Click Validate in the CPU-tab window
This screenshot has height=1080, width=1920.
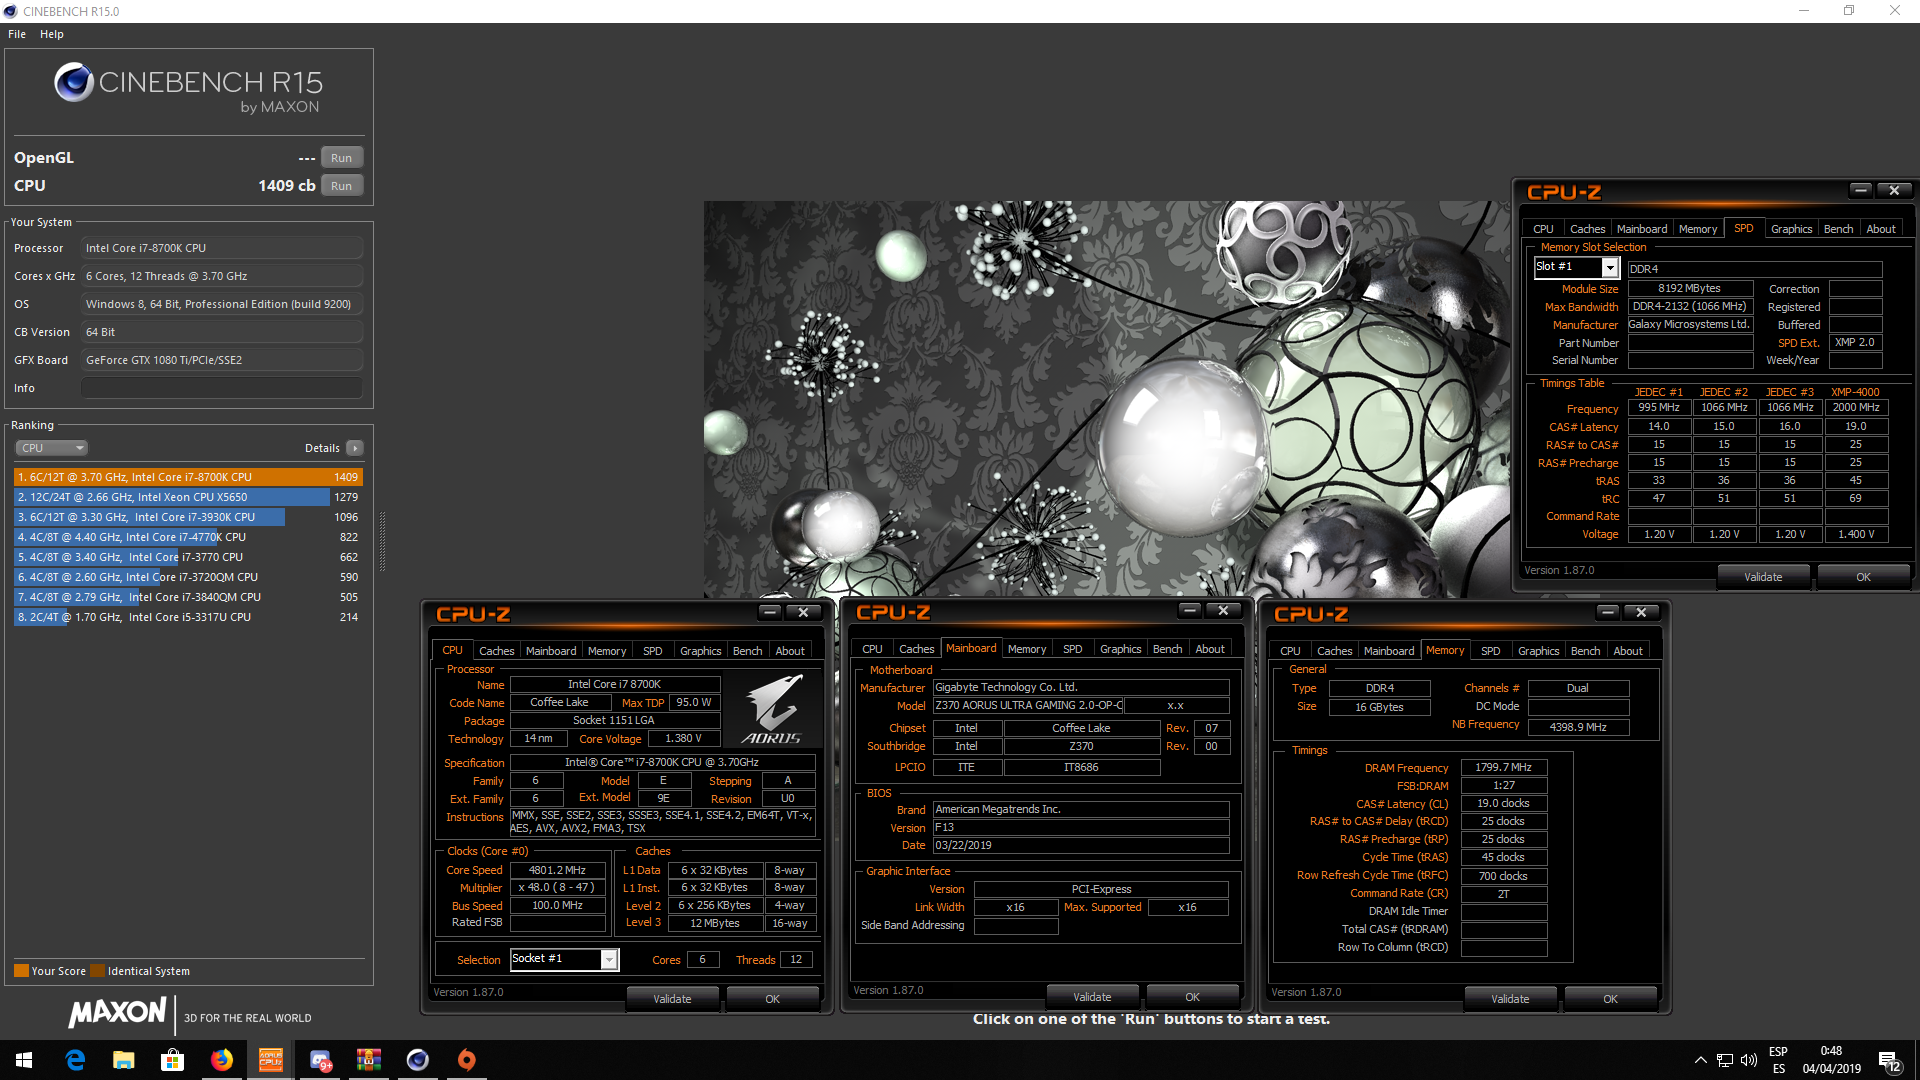click(x=672, y=999)
